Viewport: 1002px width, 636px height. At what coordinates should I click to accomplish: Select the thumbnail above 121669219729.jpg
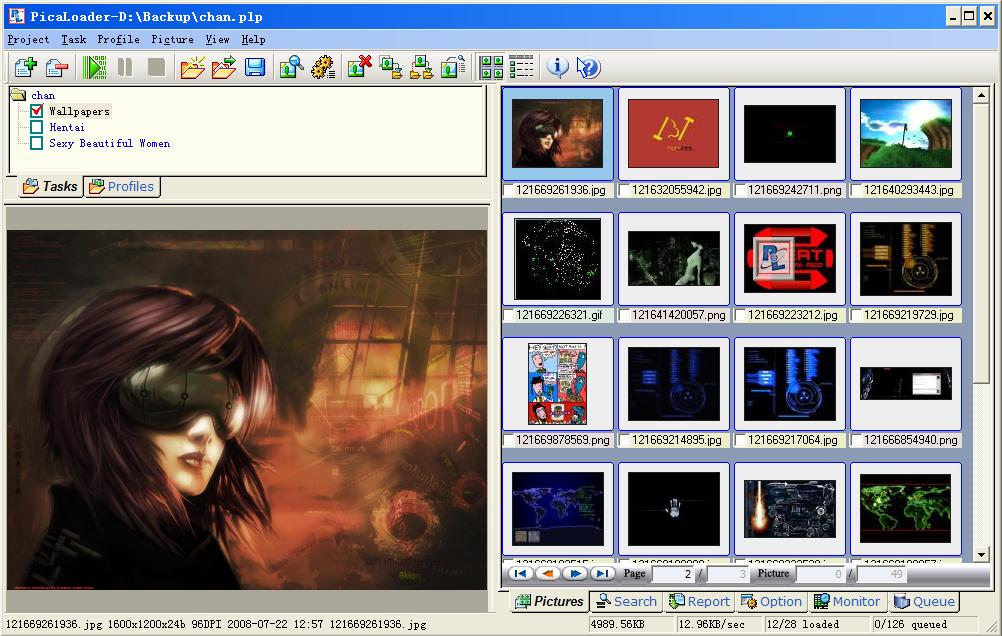[x=906, y=259]
